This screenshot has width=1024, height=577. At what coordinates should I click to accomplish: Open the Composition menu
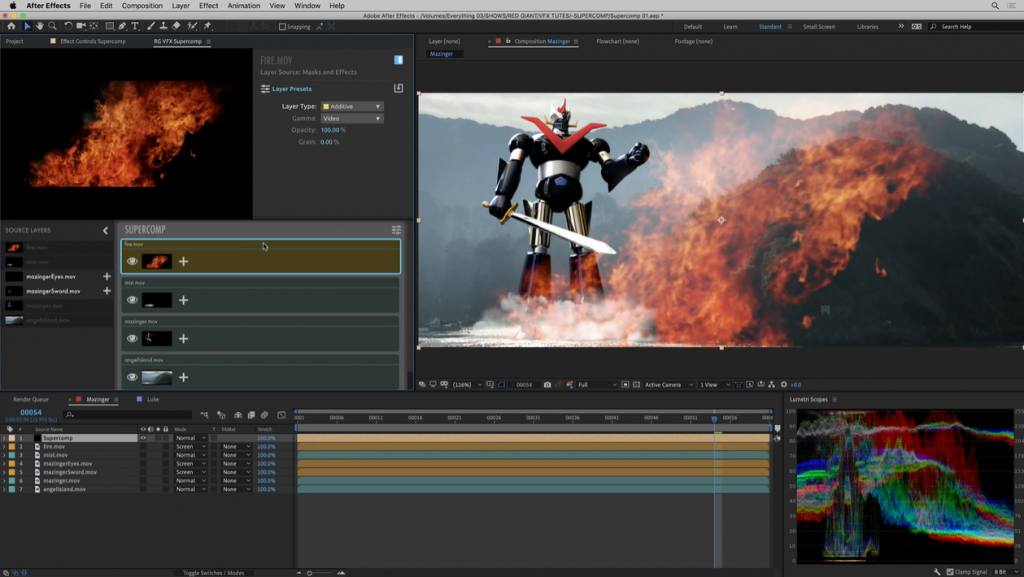coord(142,5)
